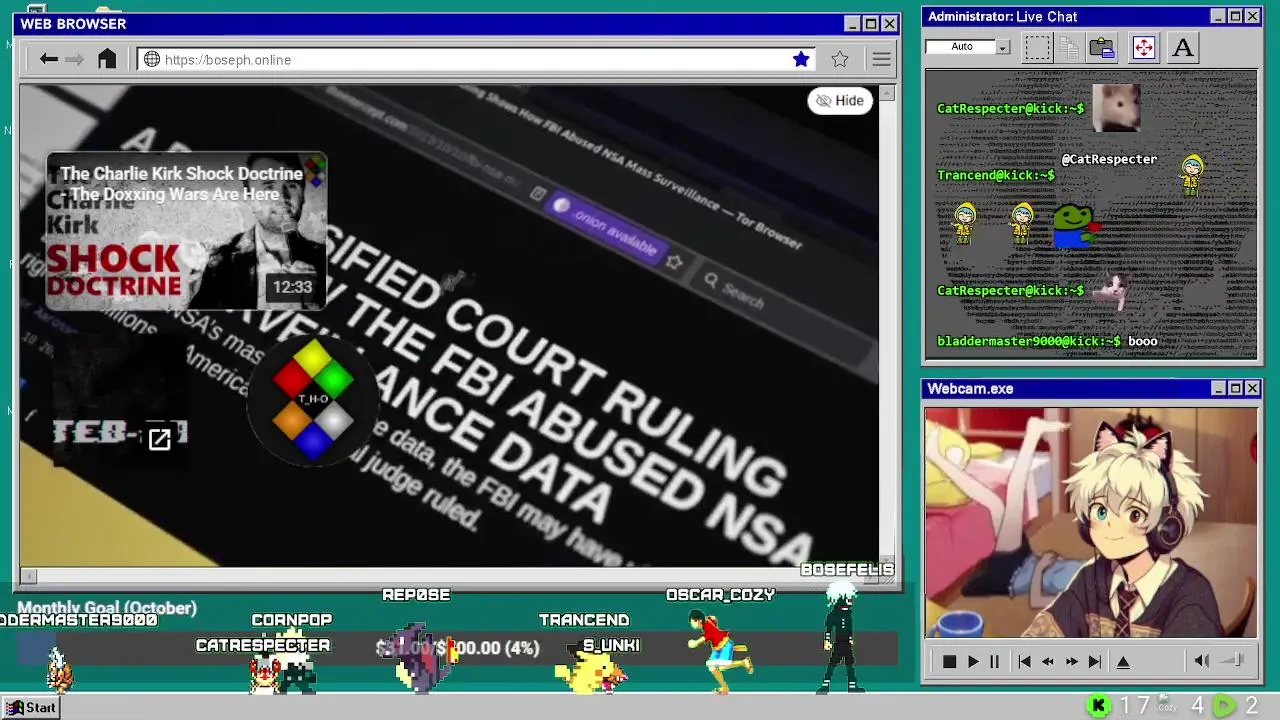The height and width of the screenshot is (720, 1280).
Task: Focus the boseph.online address field
Action: point(476,59)
